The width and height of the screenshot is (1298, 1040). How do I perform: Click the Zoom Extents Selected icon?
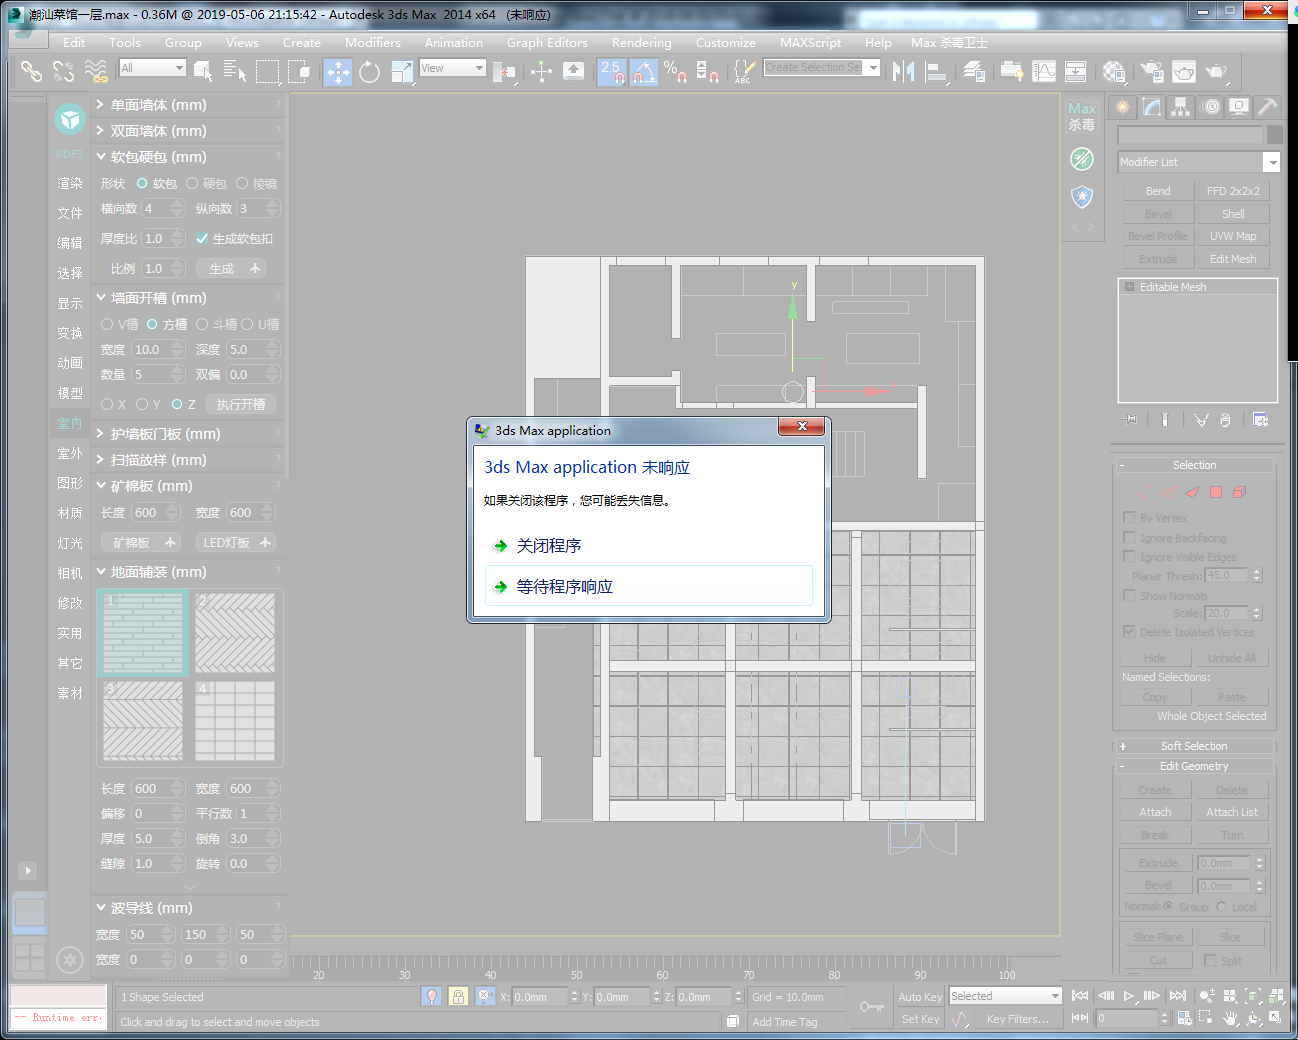pyautogui.click(x=1253, y=996)
